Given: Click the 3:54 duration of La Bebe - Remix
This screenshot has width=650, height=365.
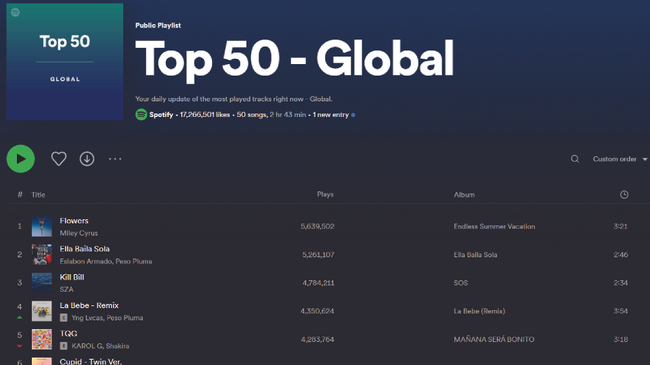Looking at the screenshot, I should (621, 311).
